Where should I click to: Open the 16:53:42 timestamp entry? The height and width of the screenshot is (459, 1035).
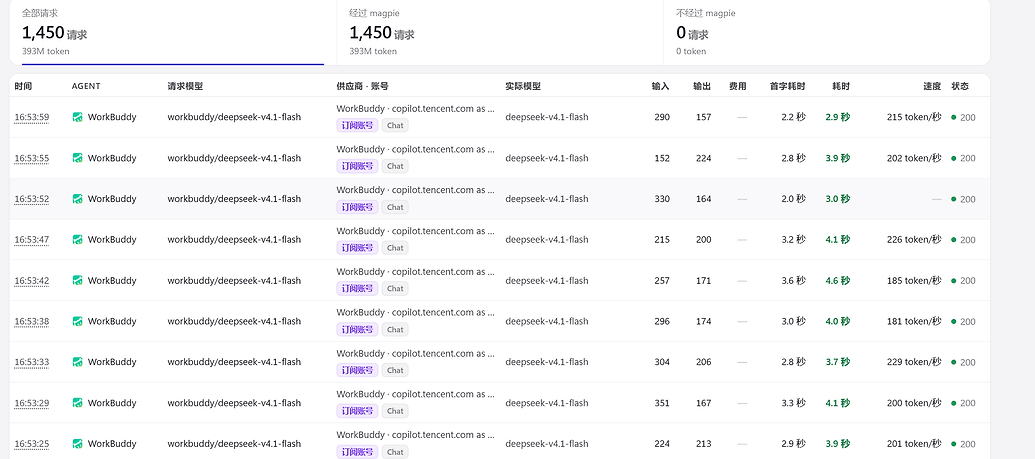[32, 281]
